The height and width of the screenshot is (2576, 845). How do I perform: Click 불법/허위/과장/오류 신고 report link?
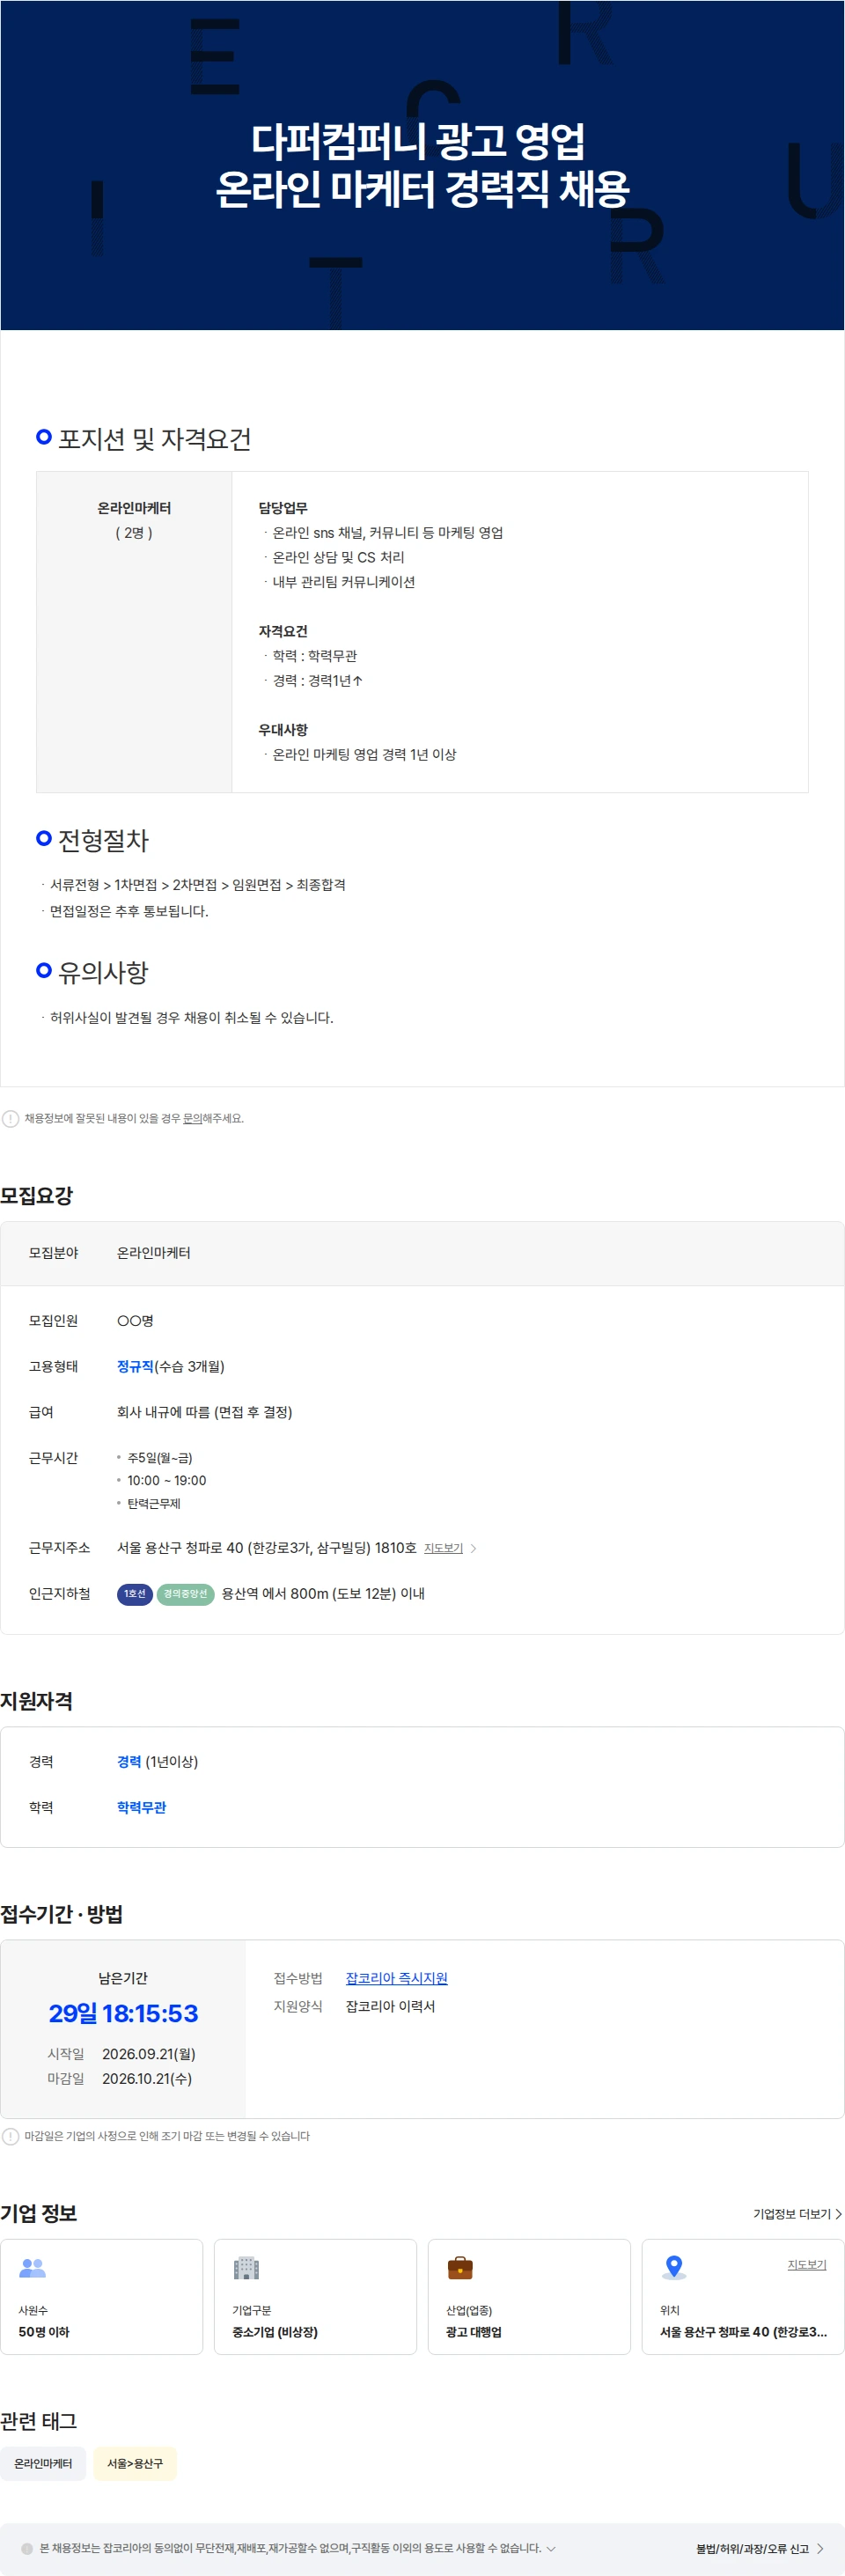[760, 2548]
